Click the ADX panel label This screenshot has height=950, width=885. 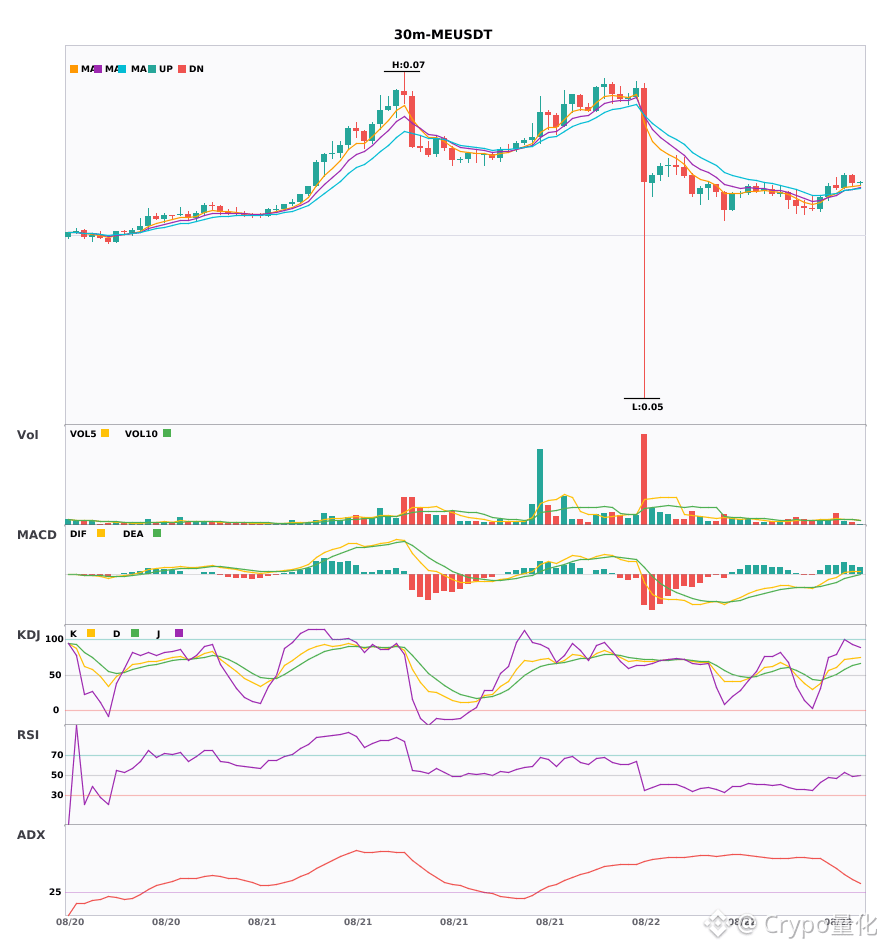tap(31, 835)
